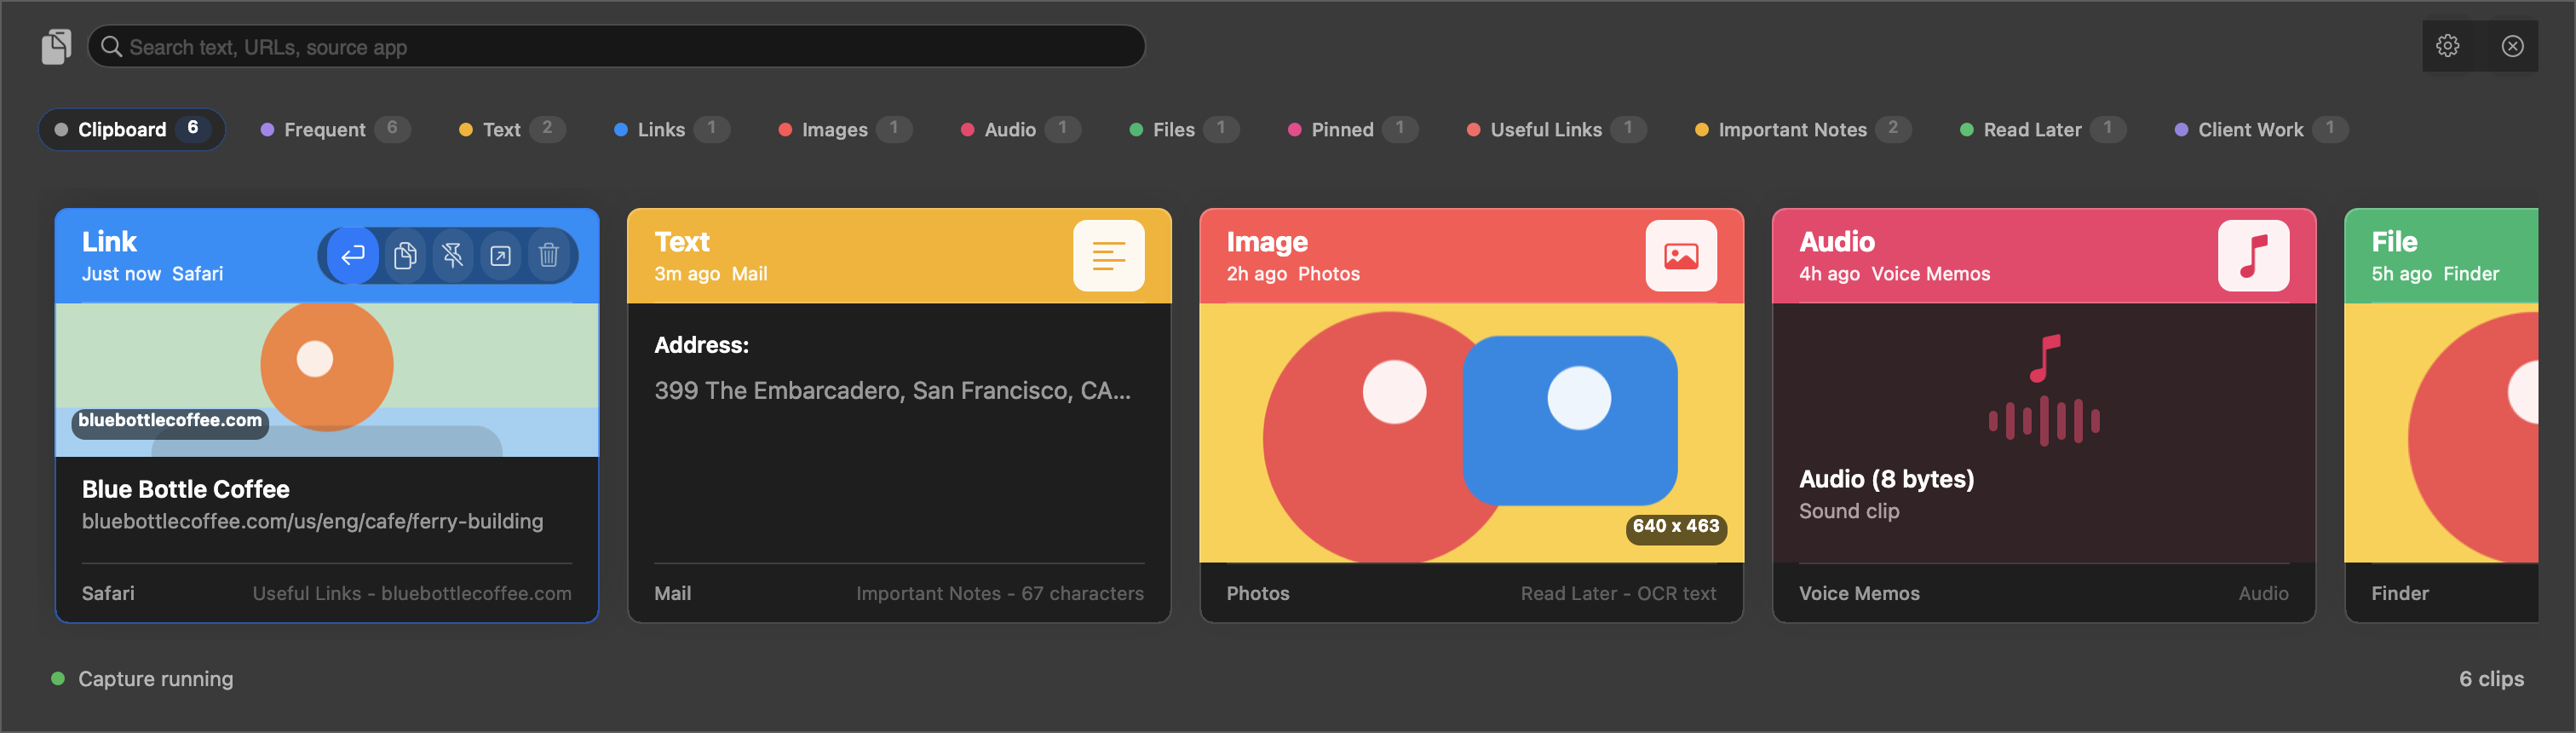Click the 'Photos' footer label
This screenshot has width=2576, height=733.
tap(1257, 594)
